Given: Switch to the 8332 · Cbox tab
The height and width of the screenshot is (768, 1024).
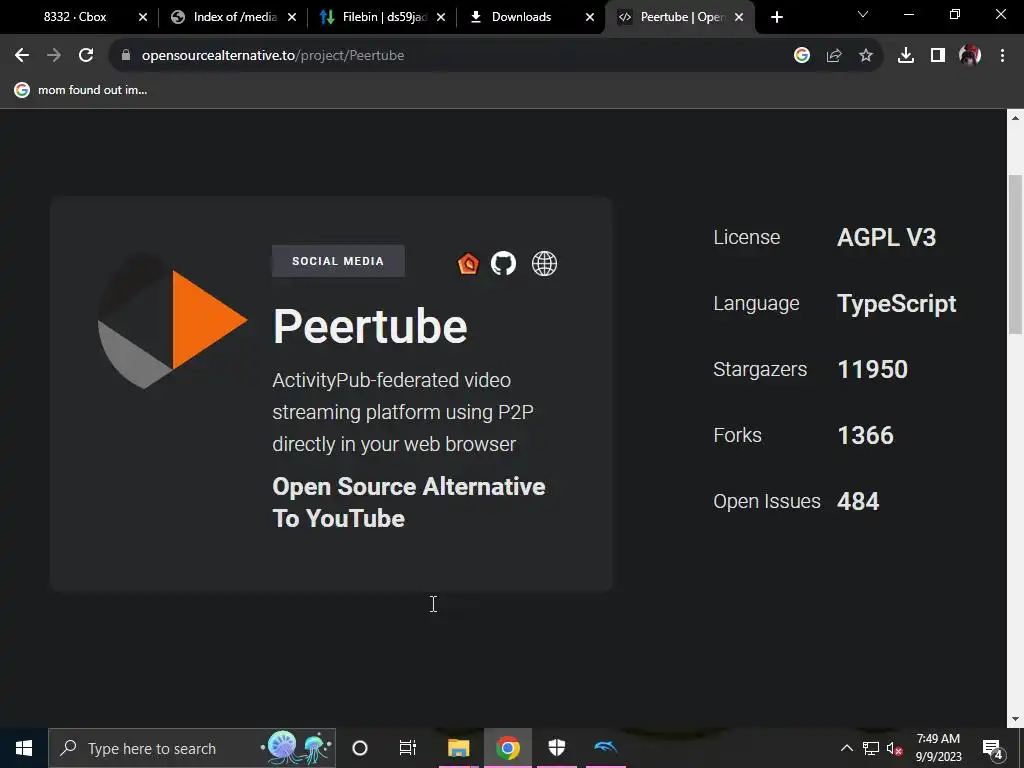Looking at the screenshot, I should point(75,17).
